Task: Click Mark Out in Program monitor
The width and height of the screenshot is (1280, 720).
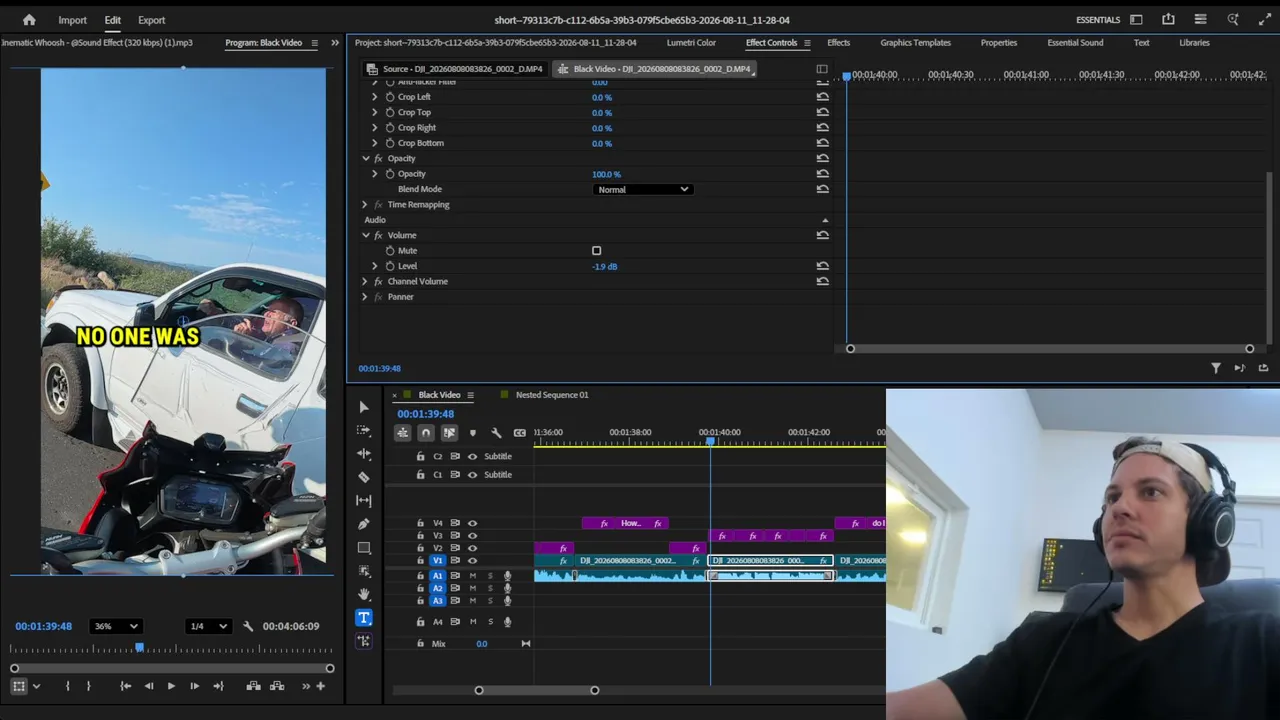Action: pyautogui.click(x=88, y=686)
